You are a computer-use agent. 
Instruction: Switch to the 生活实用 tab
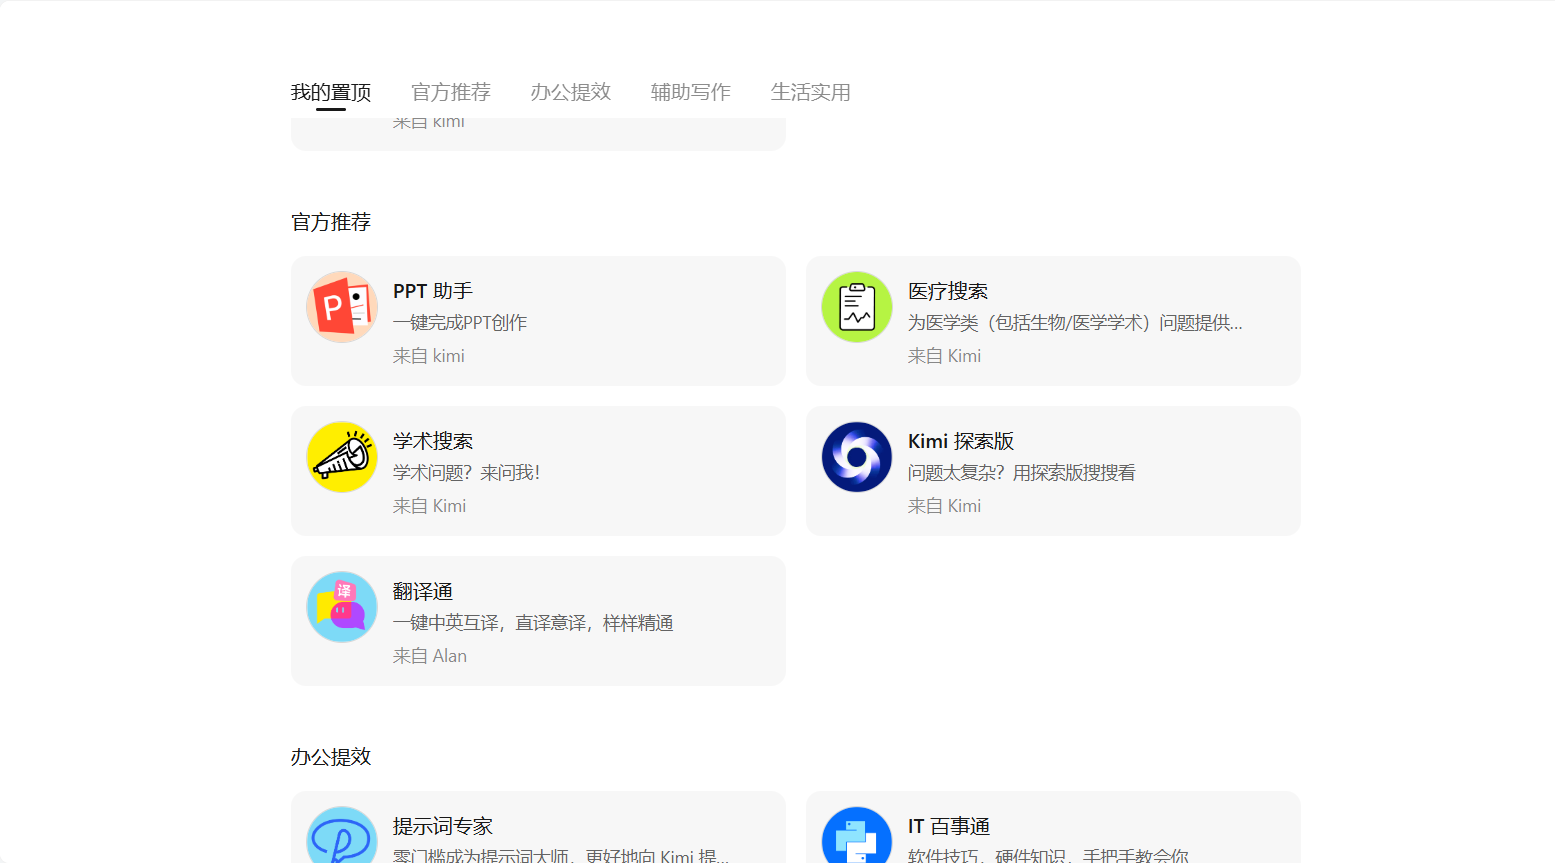pyautogui.click(x=811, y=91)
